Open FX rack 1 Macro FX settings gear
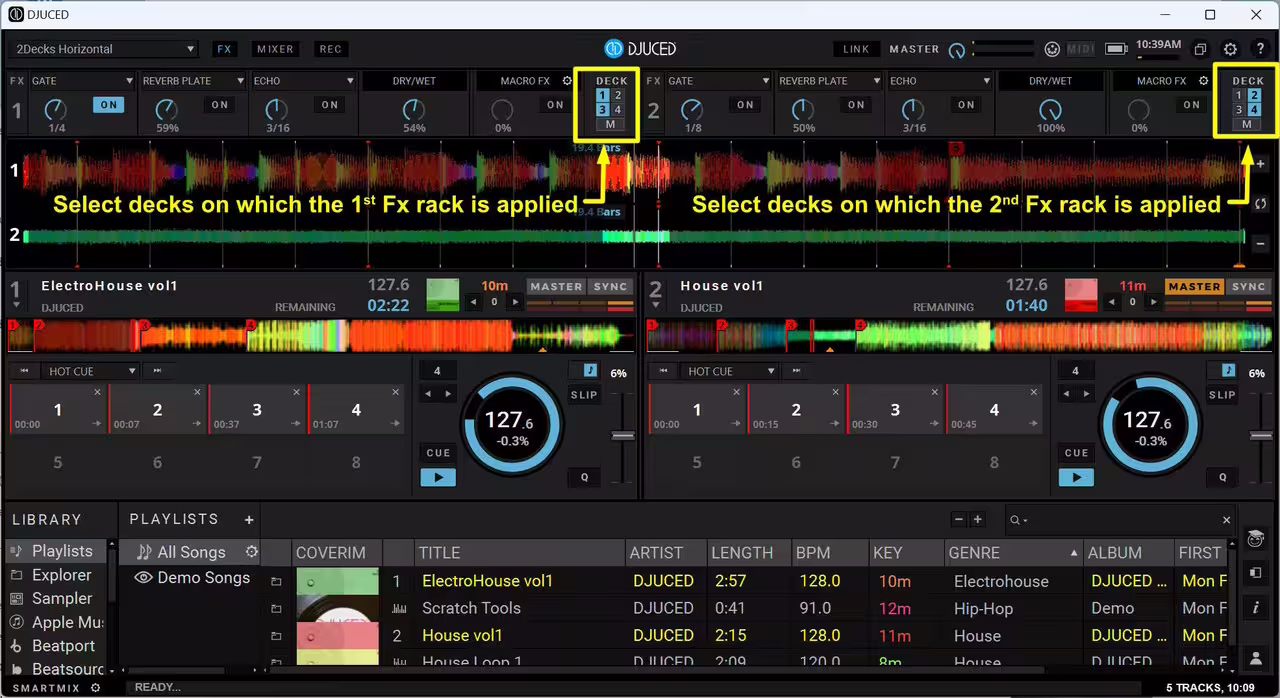 tap(567, 81)
